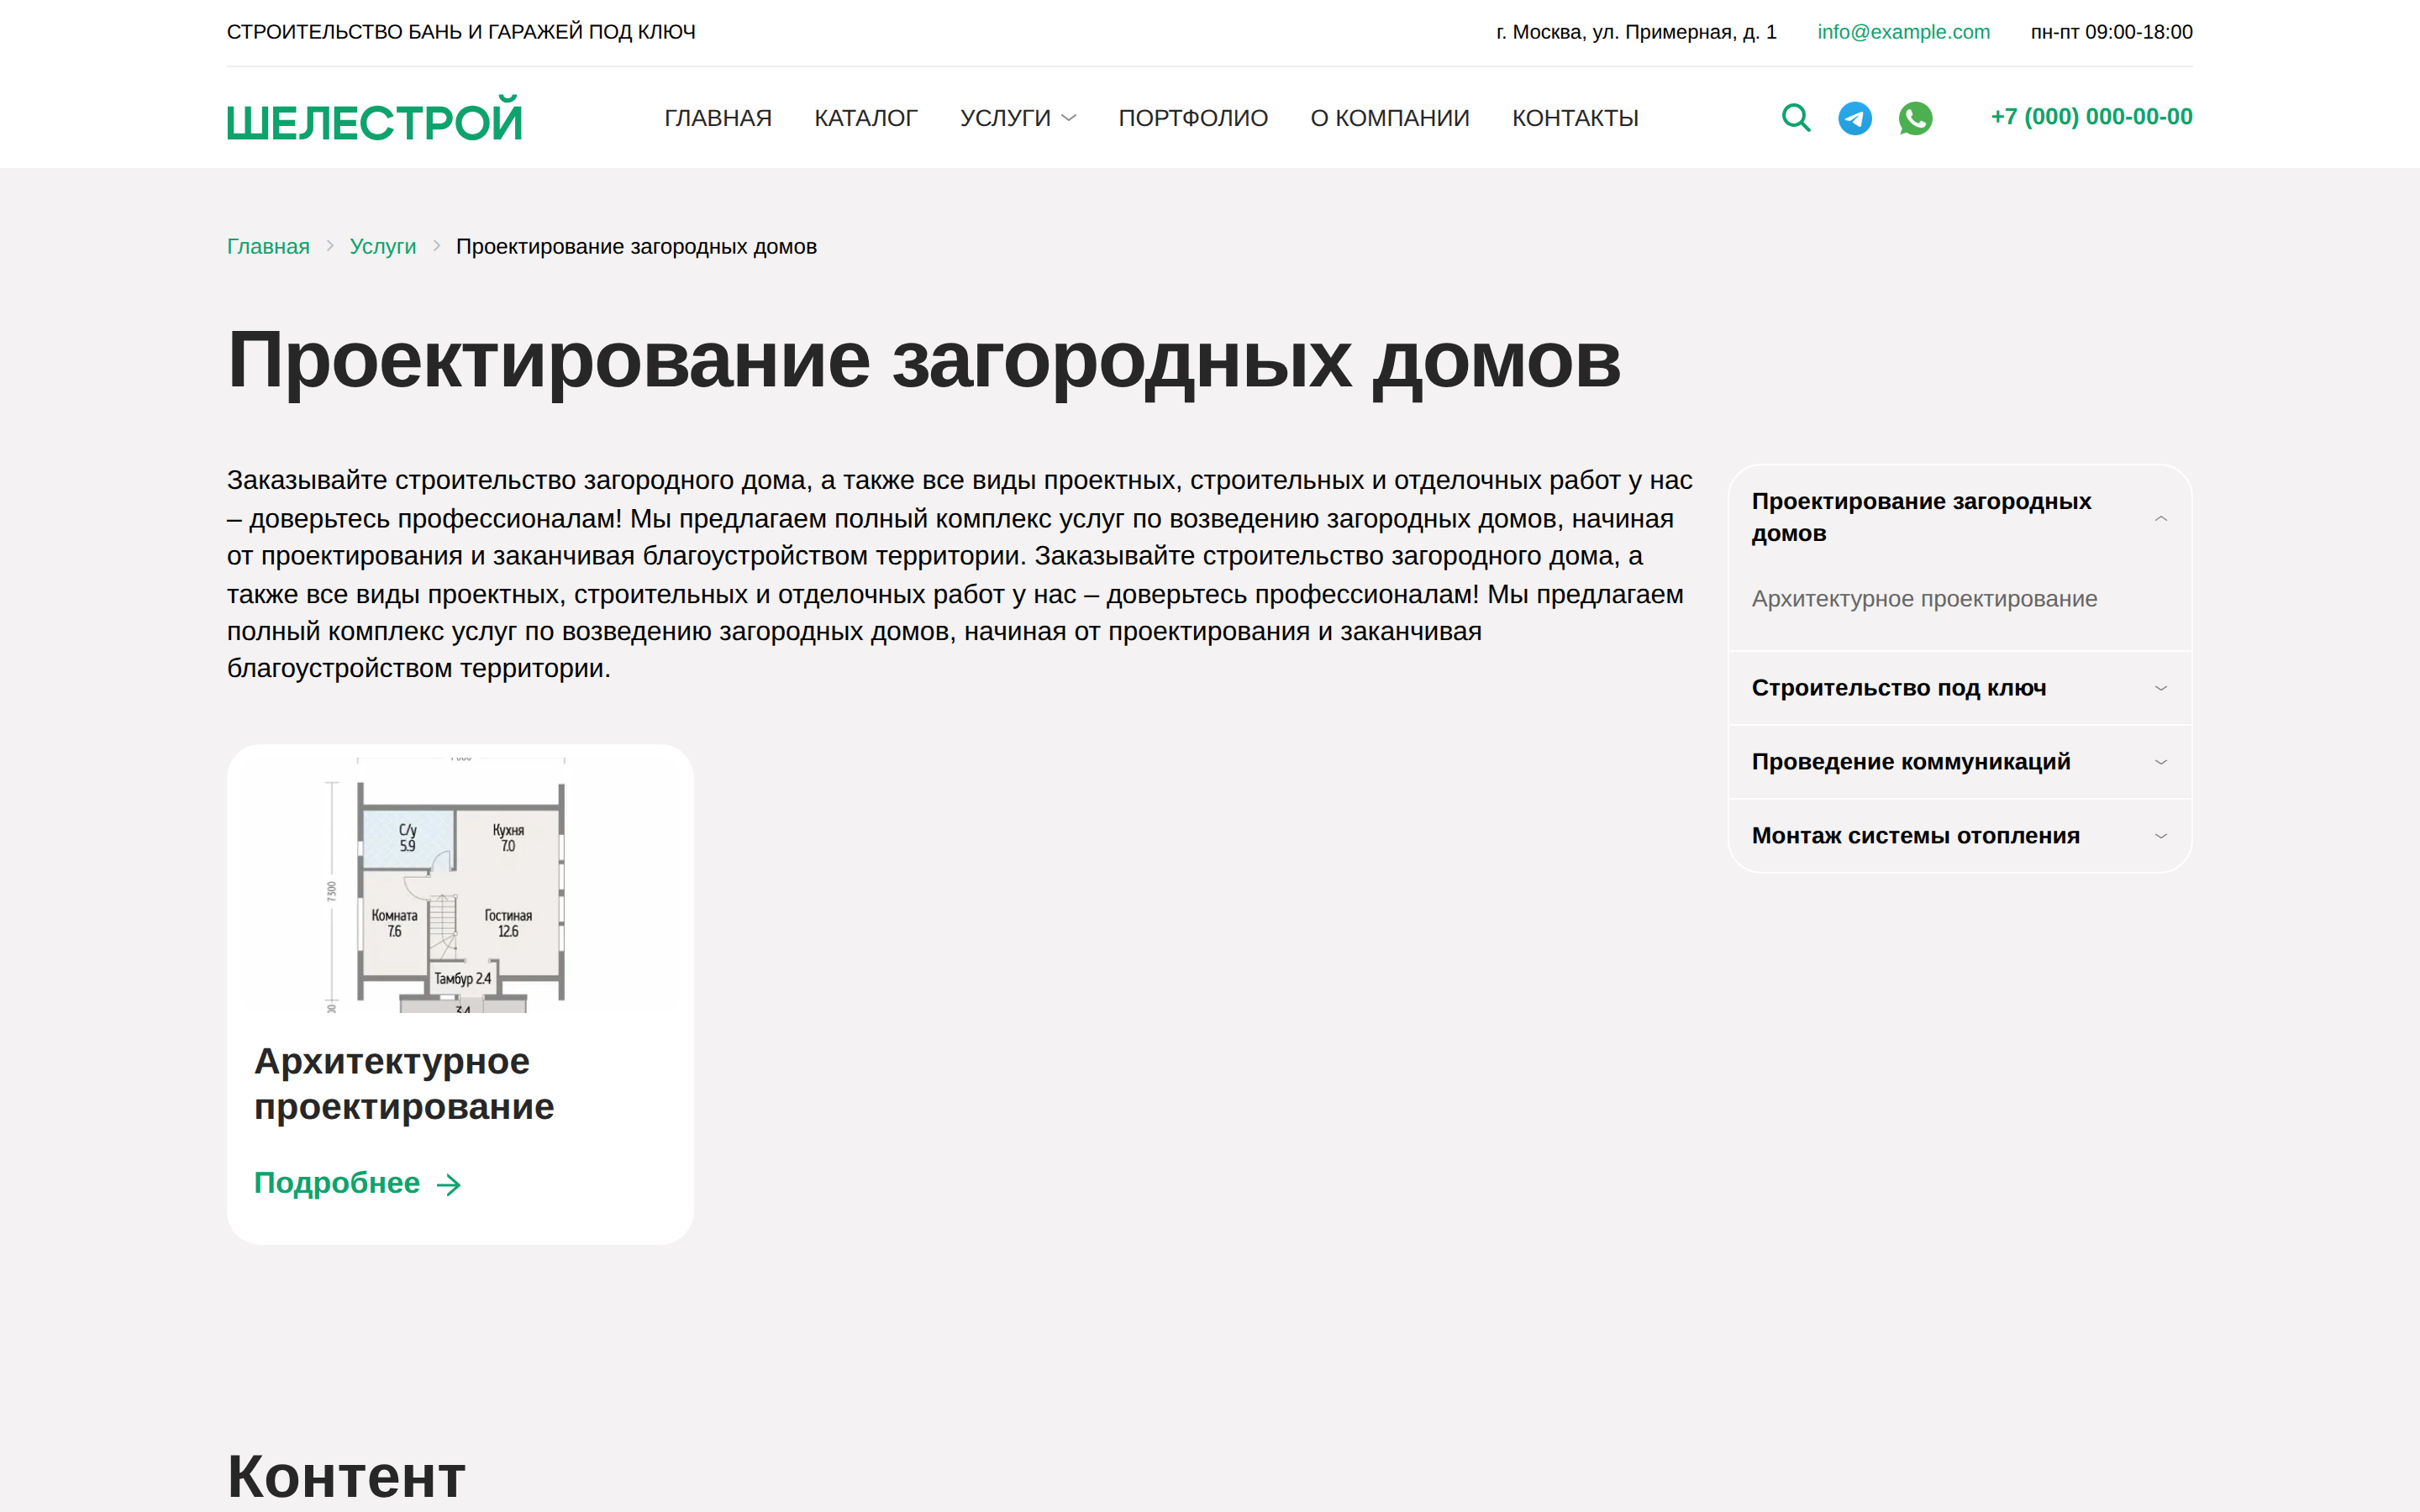
Task: Expand Строительство под ключ sidebar section
Action: tap(2160, 688)
